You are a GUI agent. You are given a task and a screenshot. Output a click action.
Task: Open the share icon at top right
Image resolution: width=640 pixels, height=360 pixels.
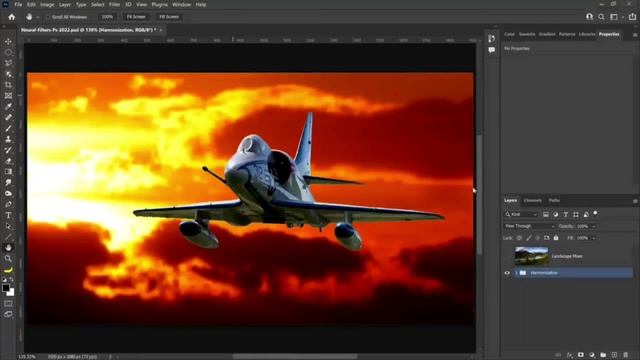632,17
